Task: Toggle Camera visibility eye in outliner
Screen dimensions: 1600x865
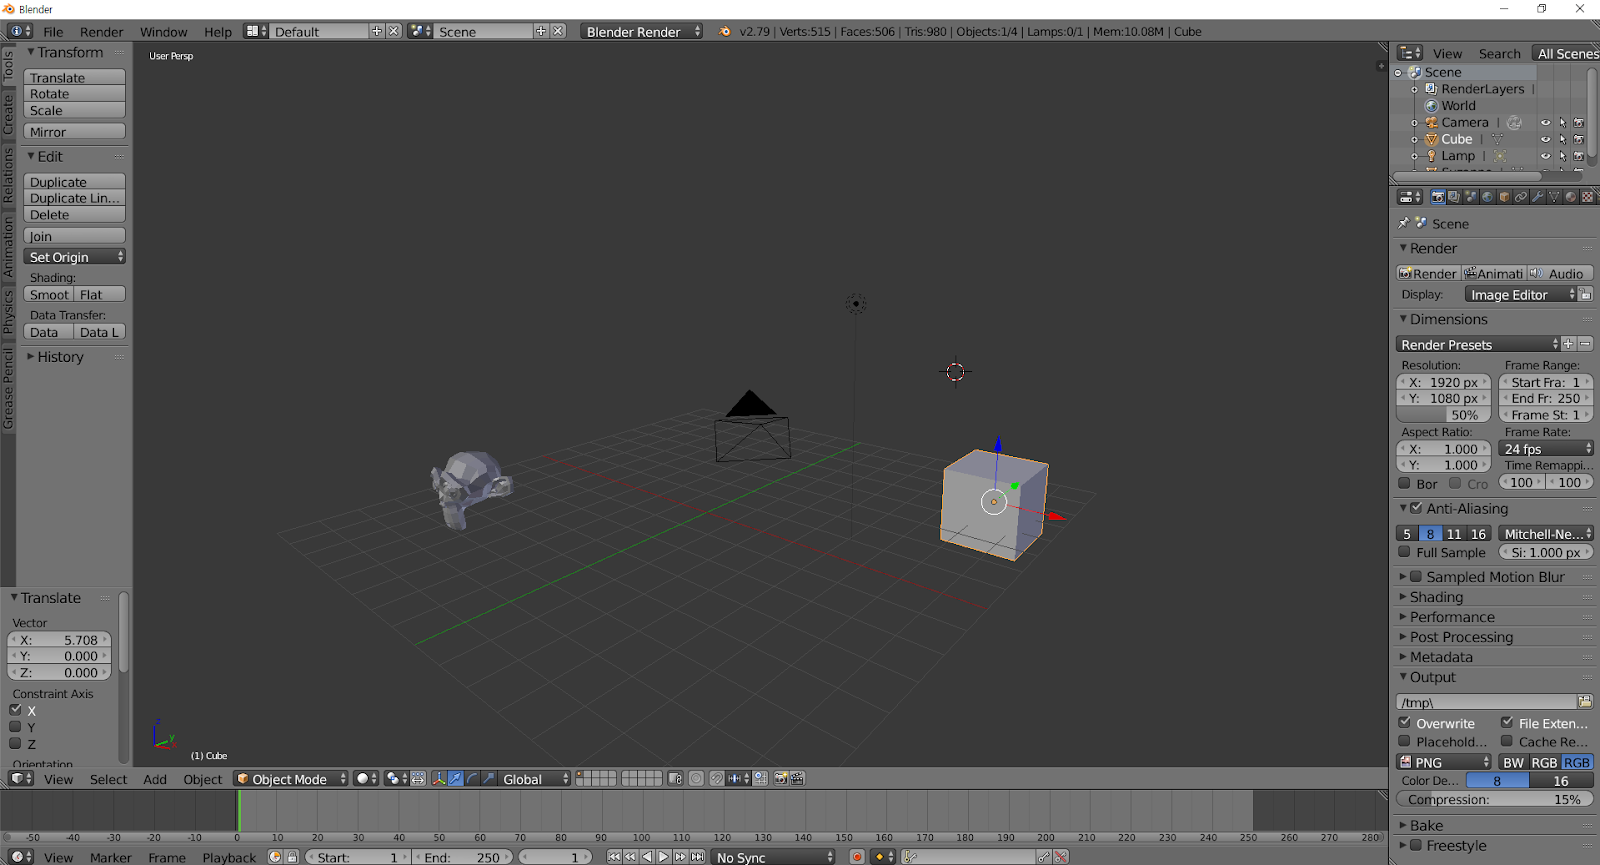Action: click(1545, 123)
